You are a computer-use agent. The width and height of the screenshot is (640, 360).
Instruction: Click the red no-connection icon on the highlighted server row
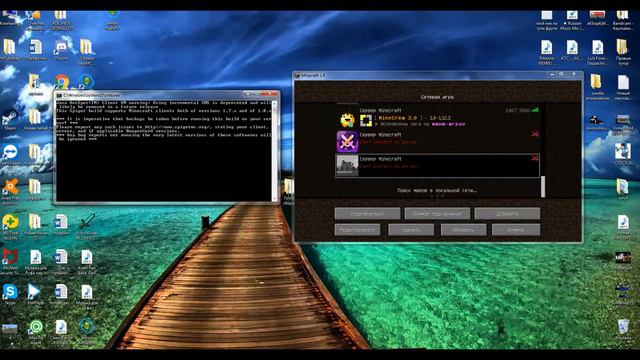point(535,158)
